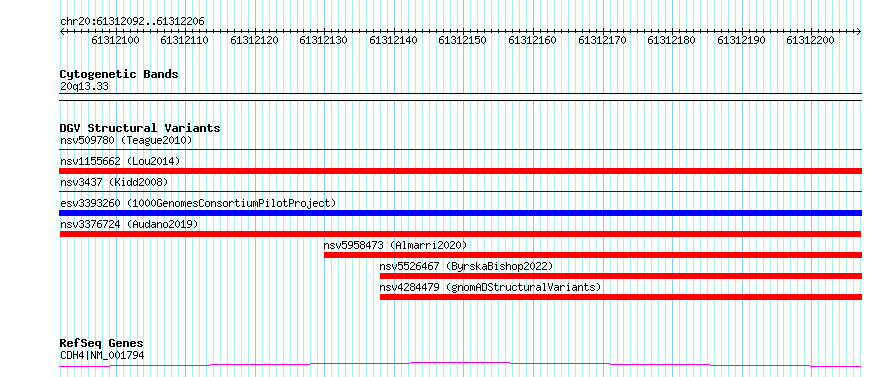Select the RefSeq Genes track title

pos(102,344)
